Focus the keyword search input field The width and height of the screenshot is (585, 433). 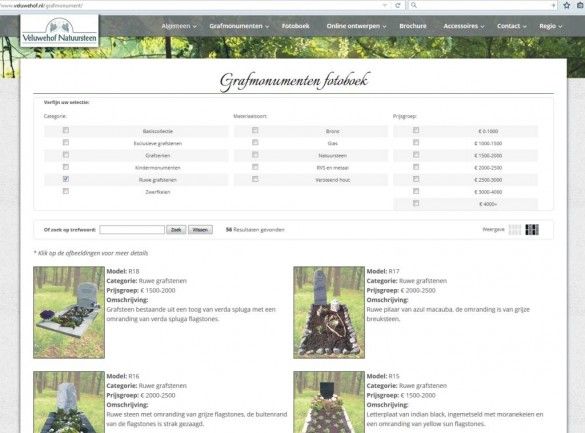tap(132, 230)
